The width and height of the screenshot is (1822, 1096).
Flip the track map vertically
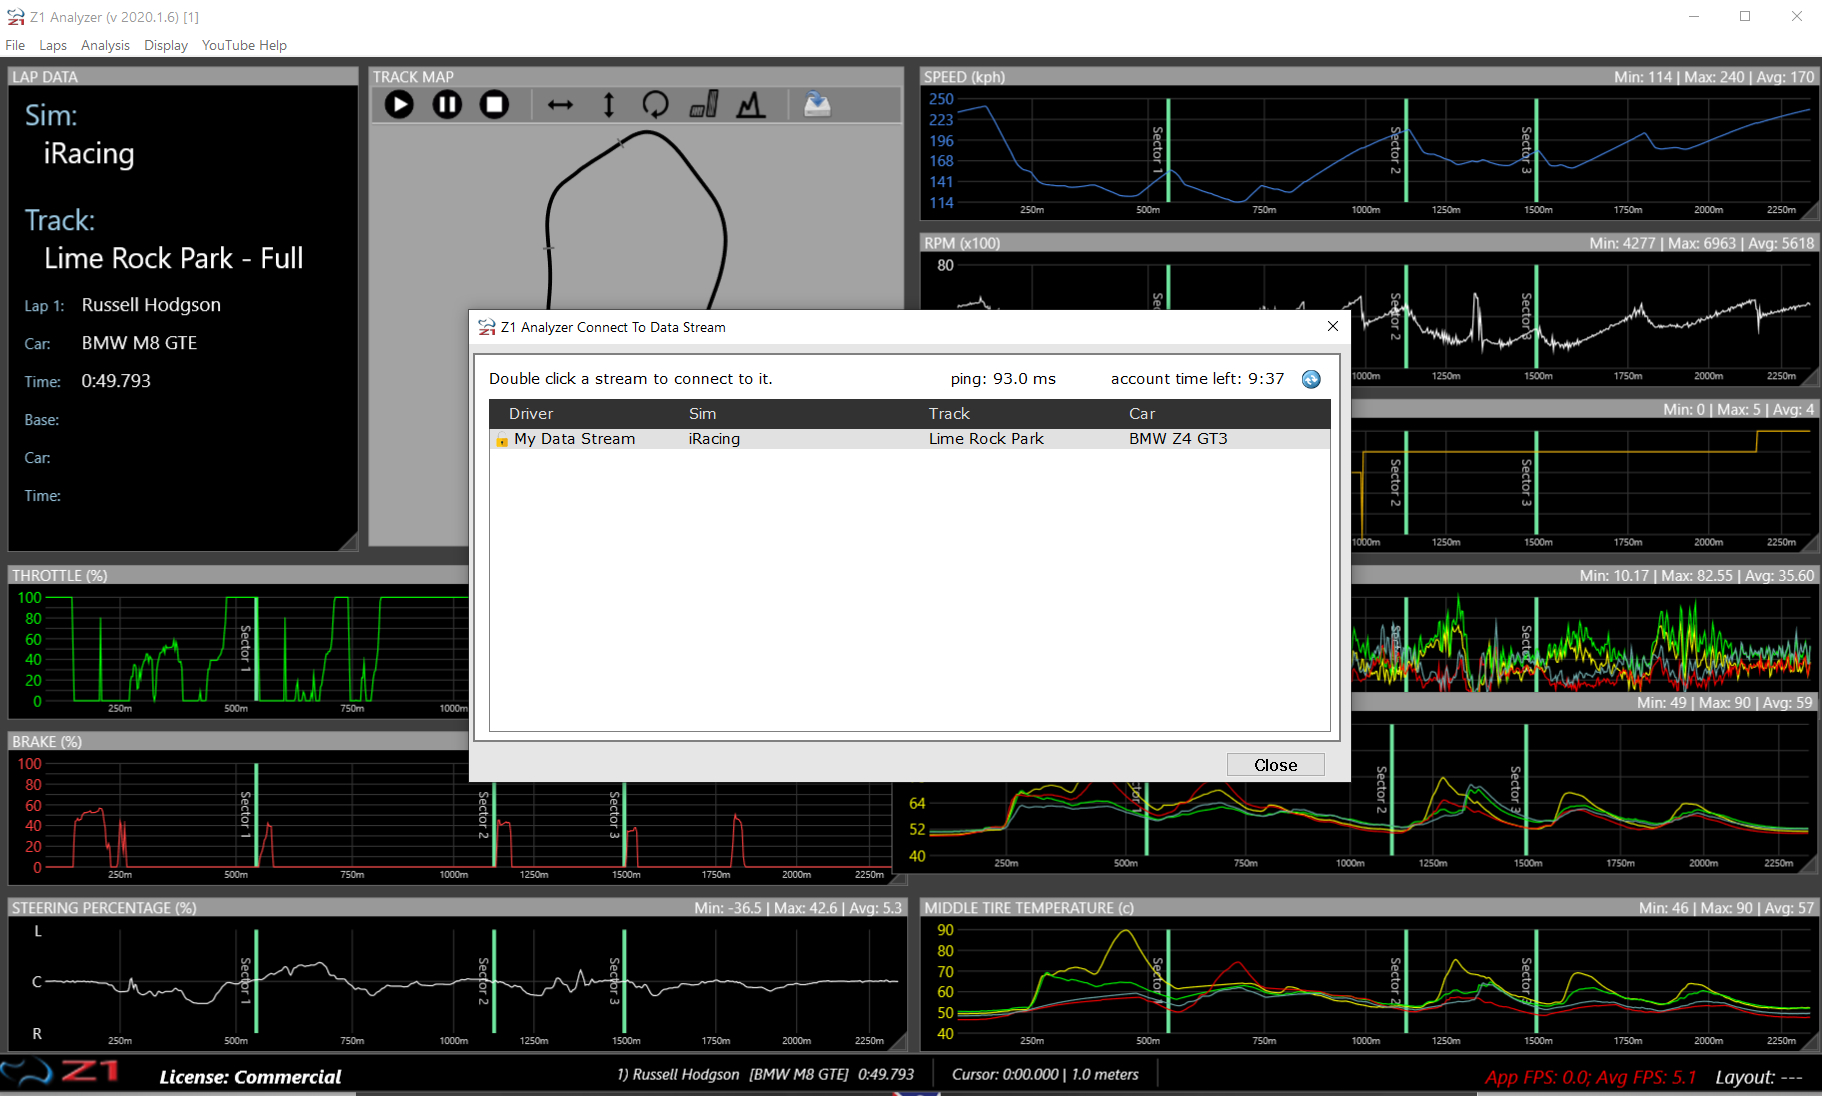(x=608, y=104)
